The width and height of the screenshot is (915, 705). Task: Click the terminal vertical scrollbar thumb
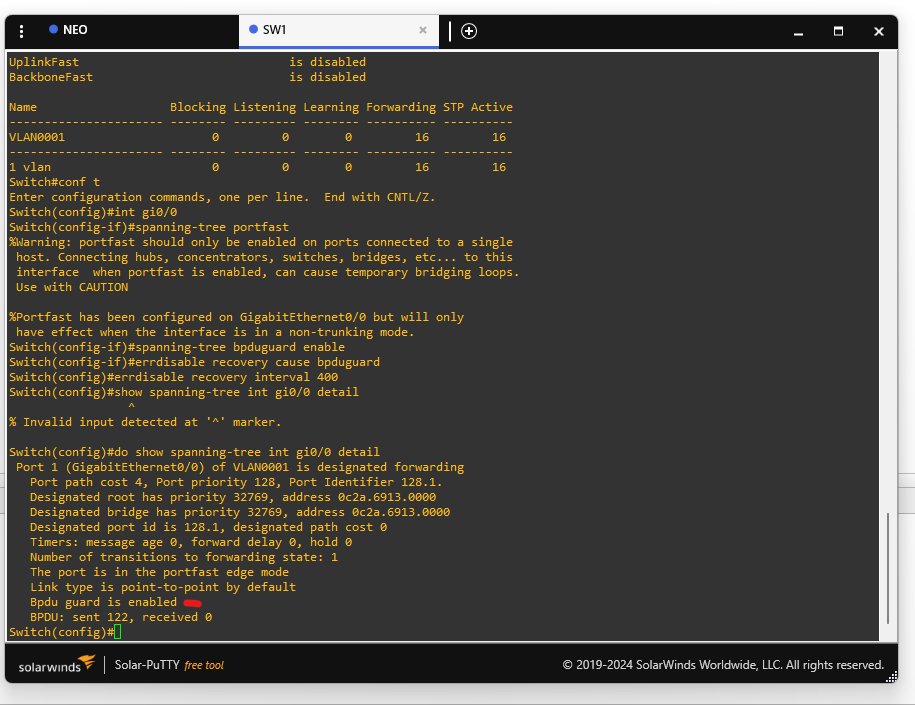(888, 568)
